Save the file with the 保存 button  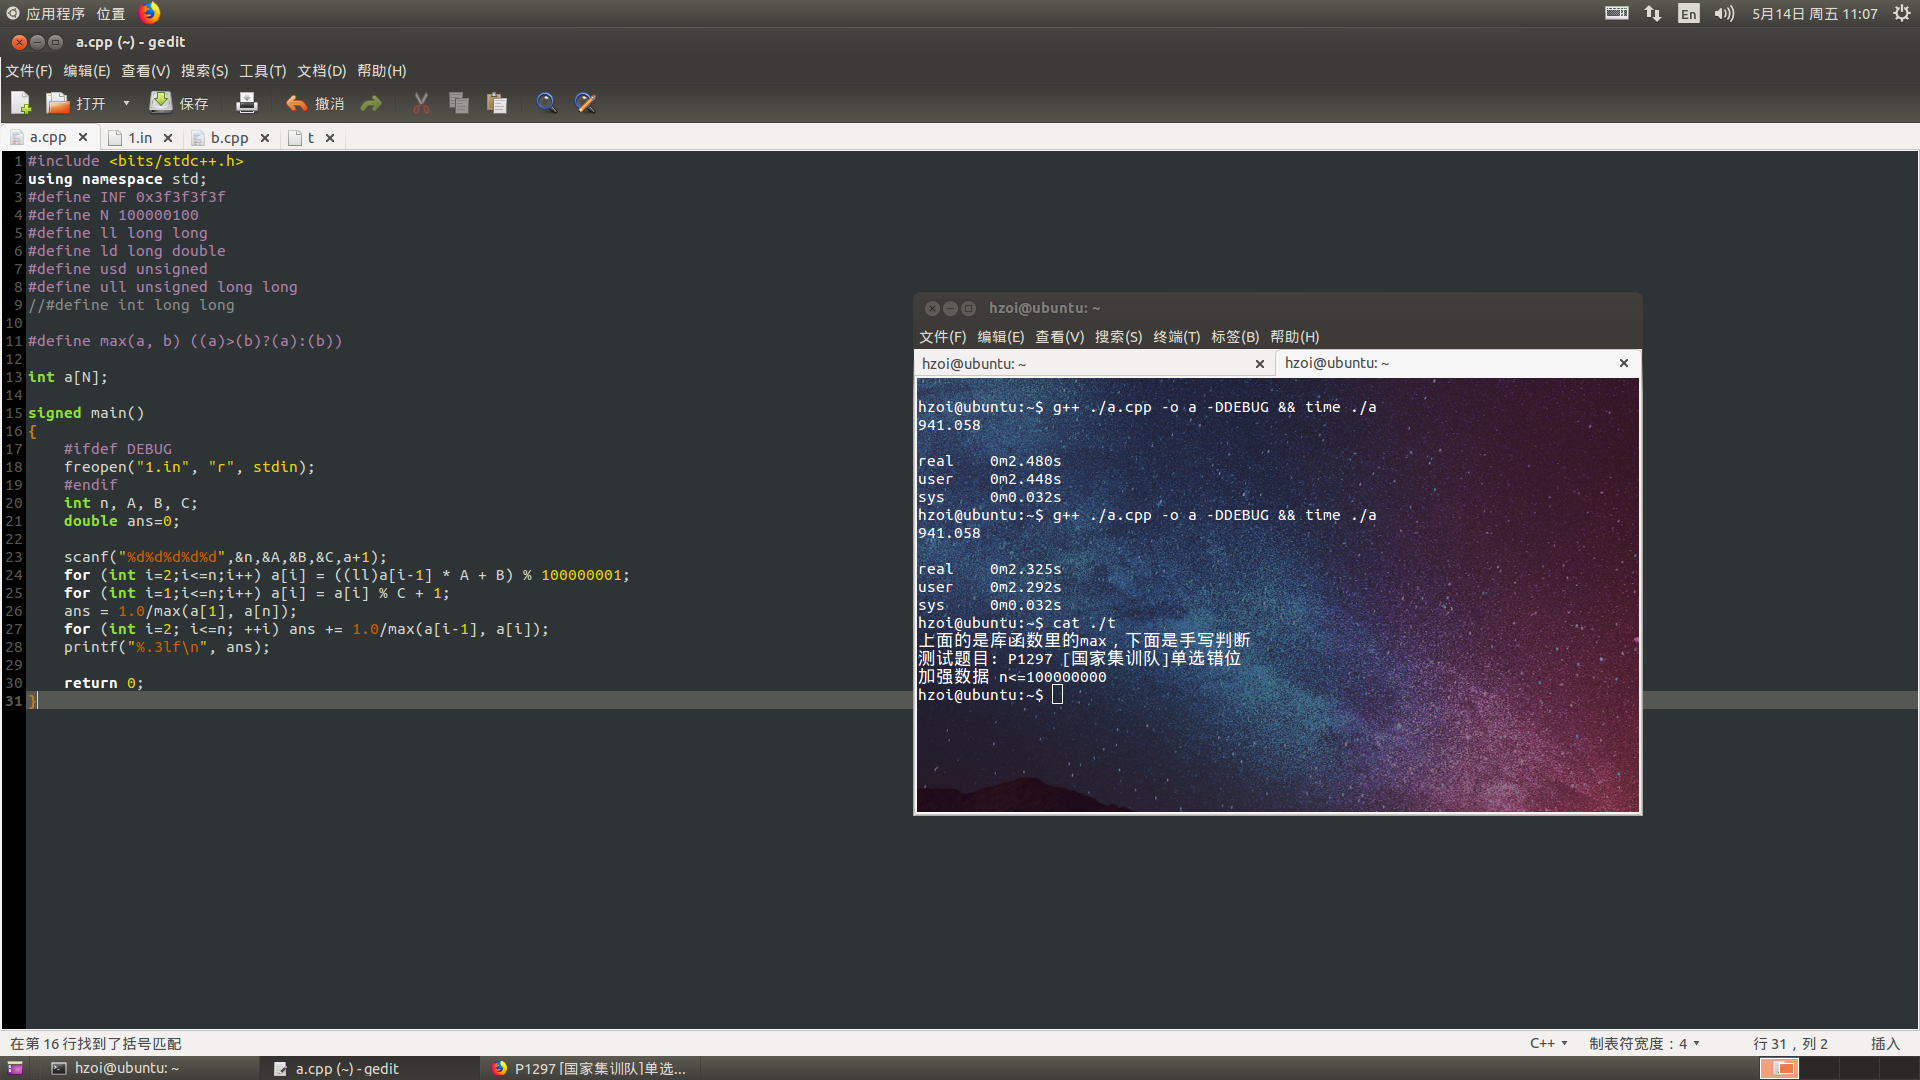179,103
